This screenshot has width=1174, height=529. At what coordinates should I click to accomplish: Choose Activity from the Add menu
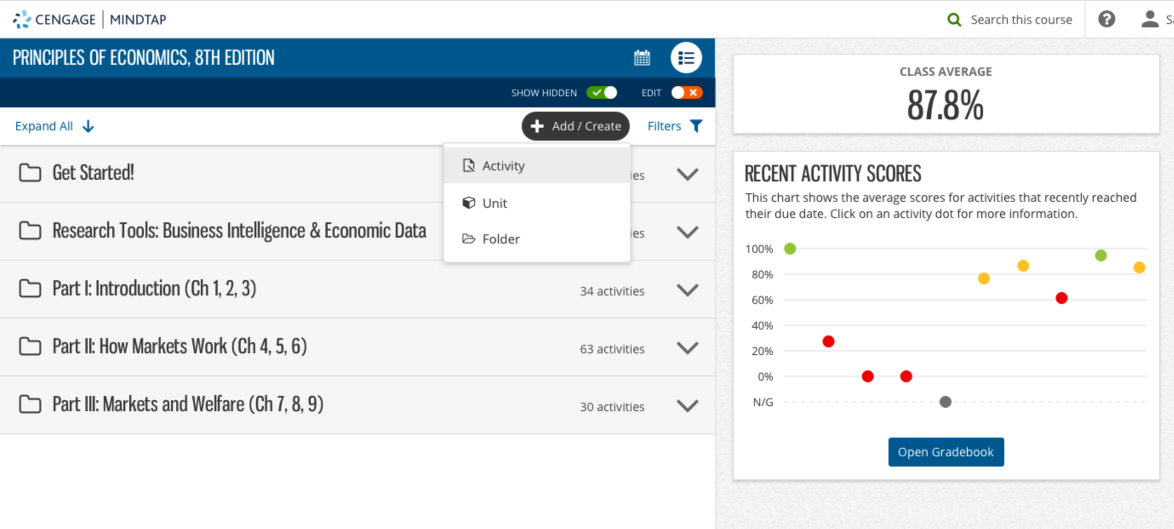(x=503, y=166)
